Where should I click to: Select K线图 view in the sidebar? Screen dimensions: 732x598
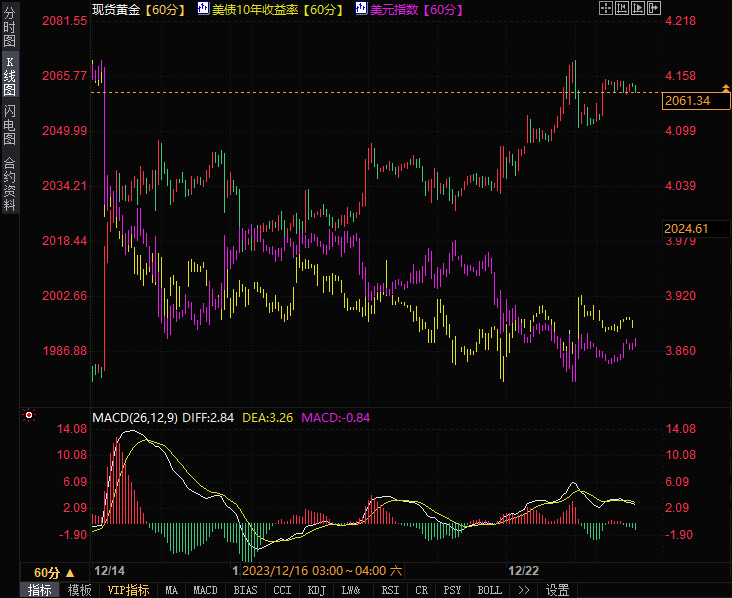(9, 76)
